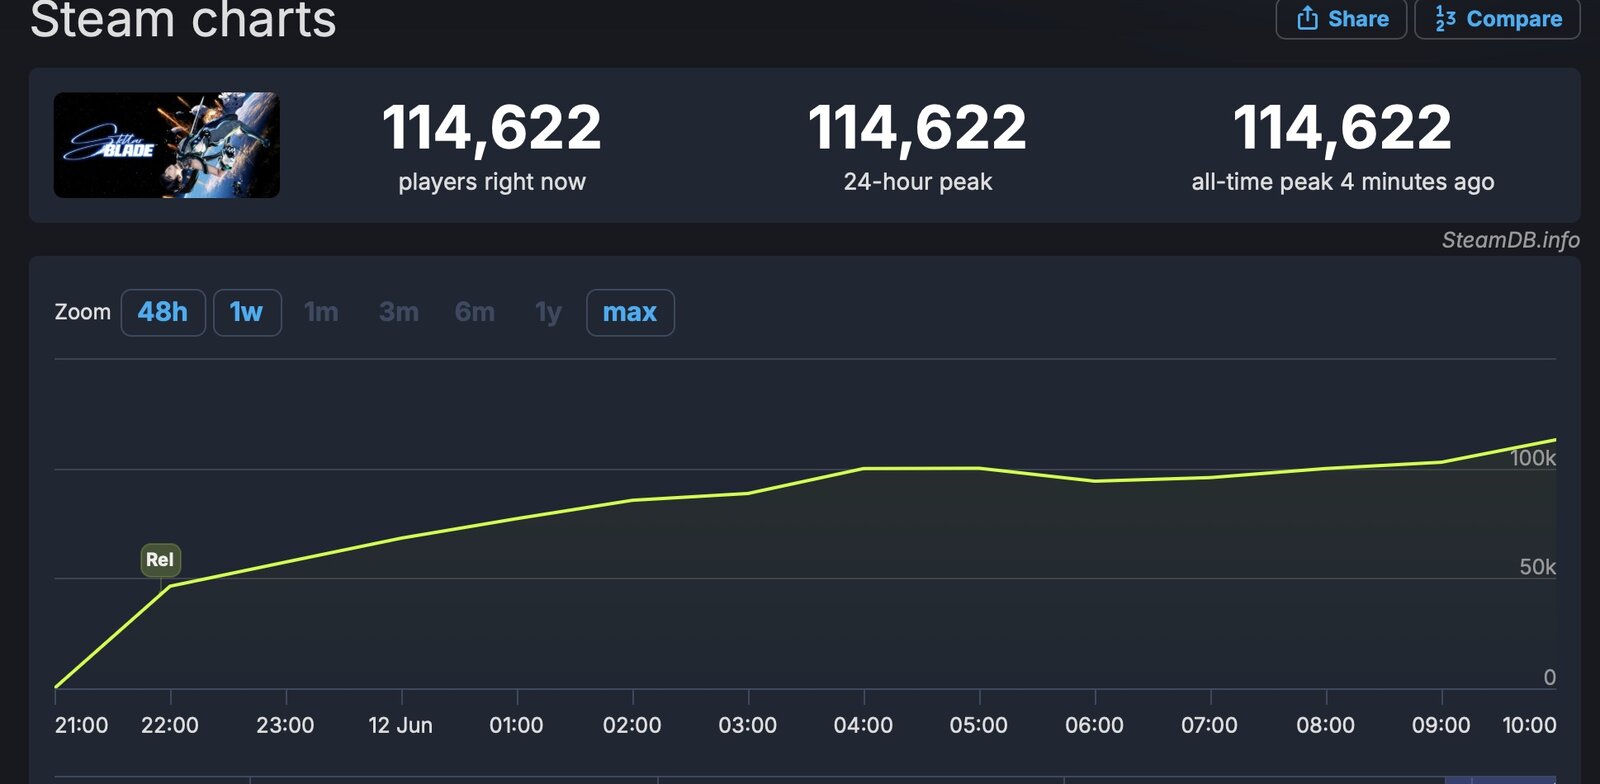Click the 21:00 time axis label
The height and width of the screenshot is (784, 1600).
pos(81,725)
